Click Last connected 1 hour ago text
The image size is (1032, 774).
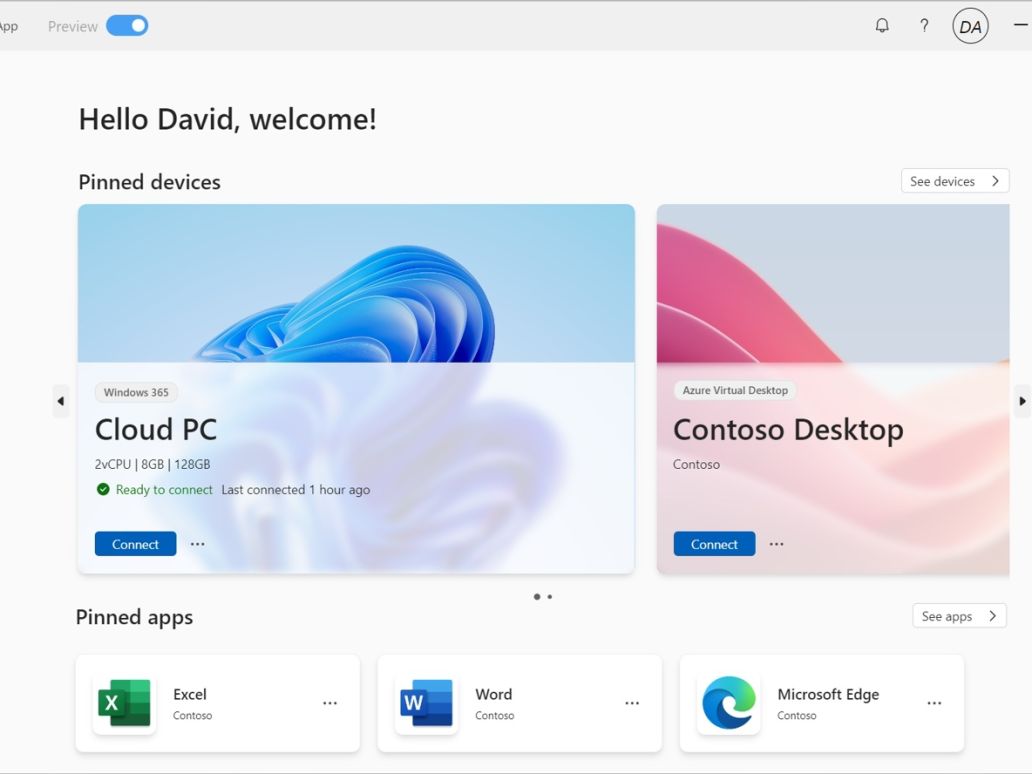(x=296, y=490)
